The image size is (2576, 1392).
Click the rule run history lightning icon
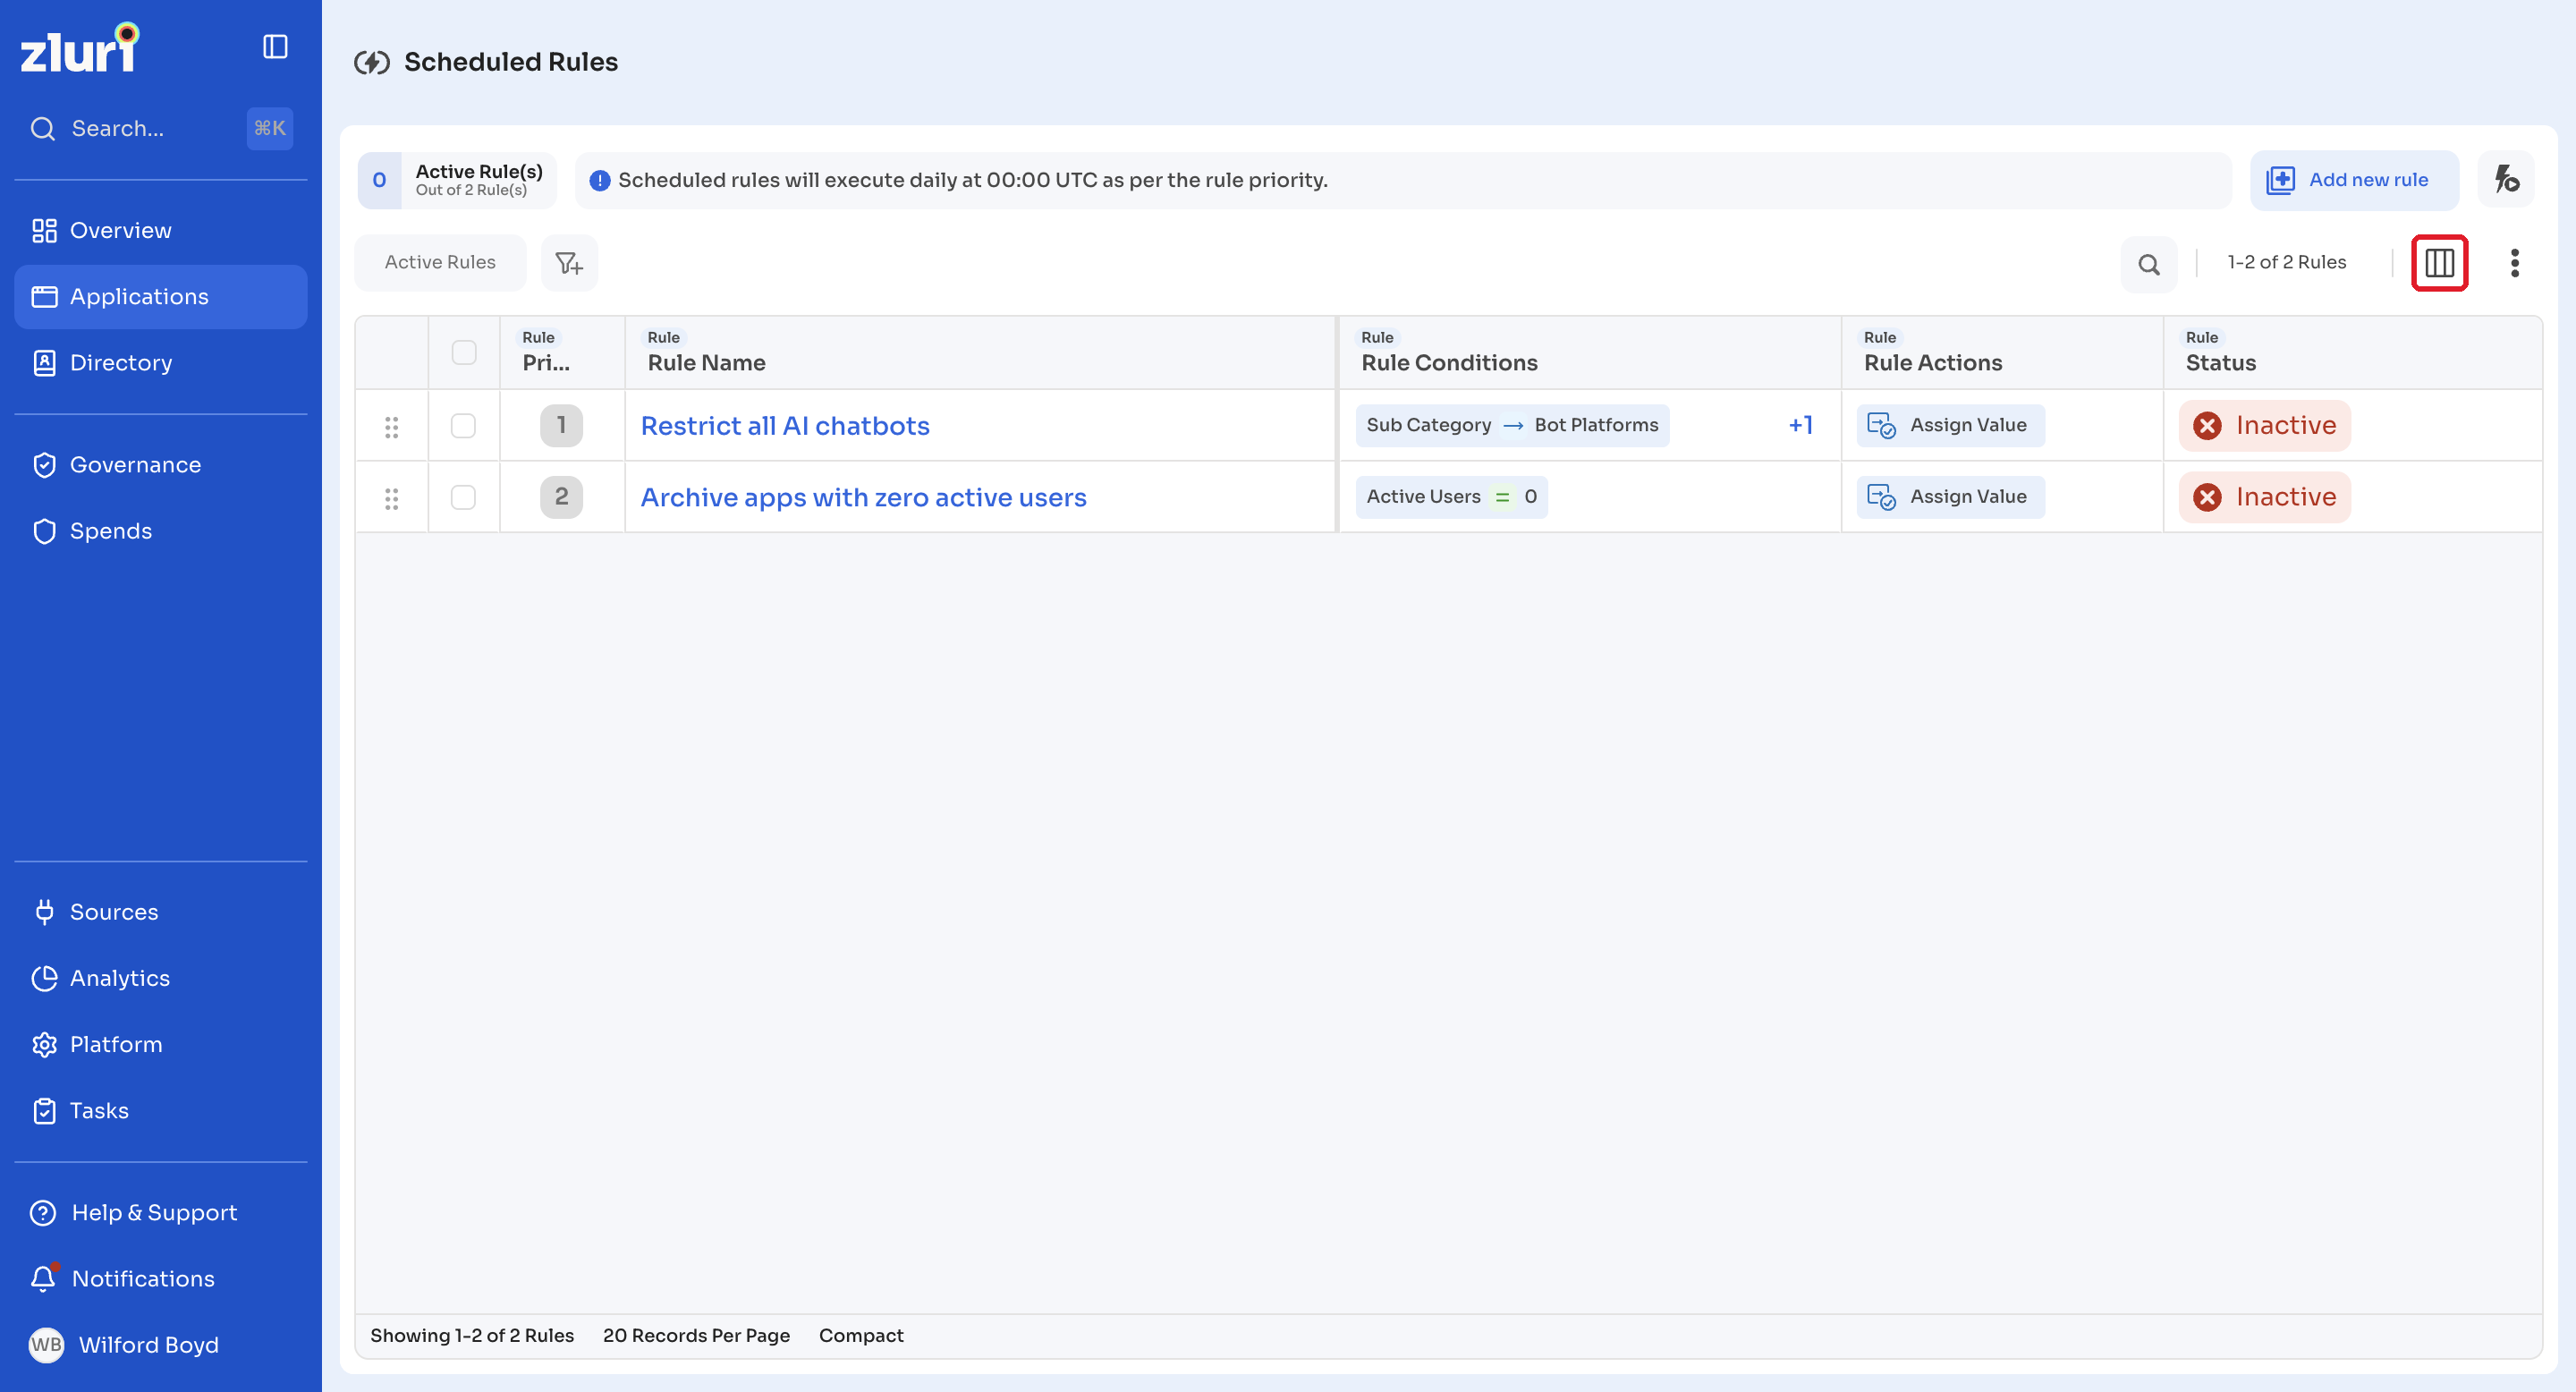[2506, 180]
